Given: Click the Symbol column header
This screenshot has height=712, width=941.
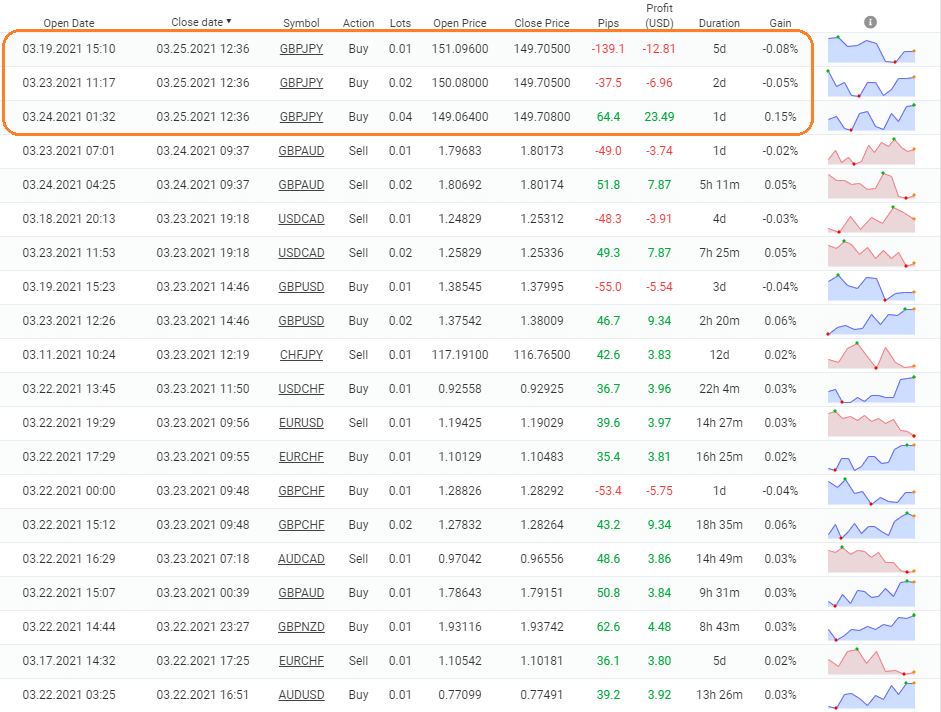Looking at the screenshot, I should (x=301, y=23).
